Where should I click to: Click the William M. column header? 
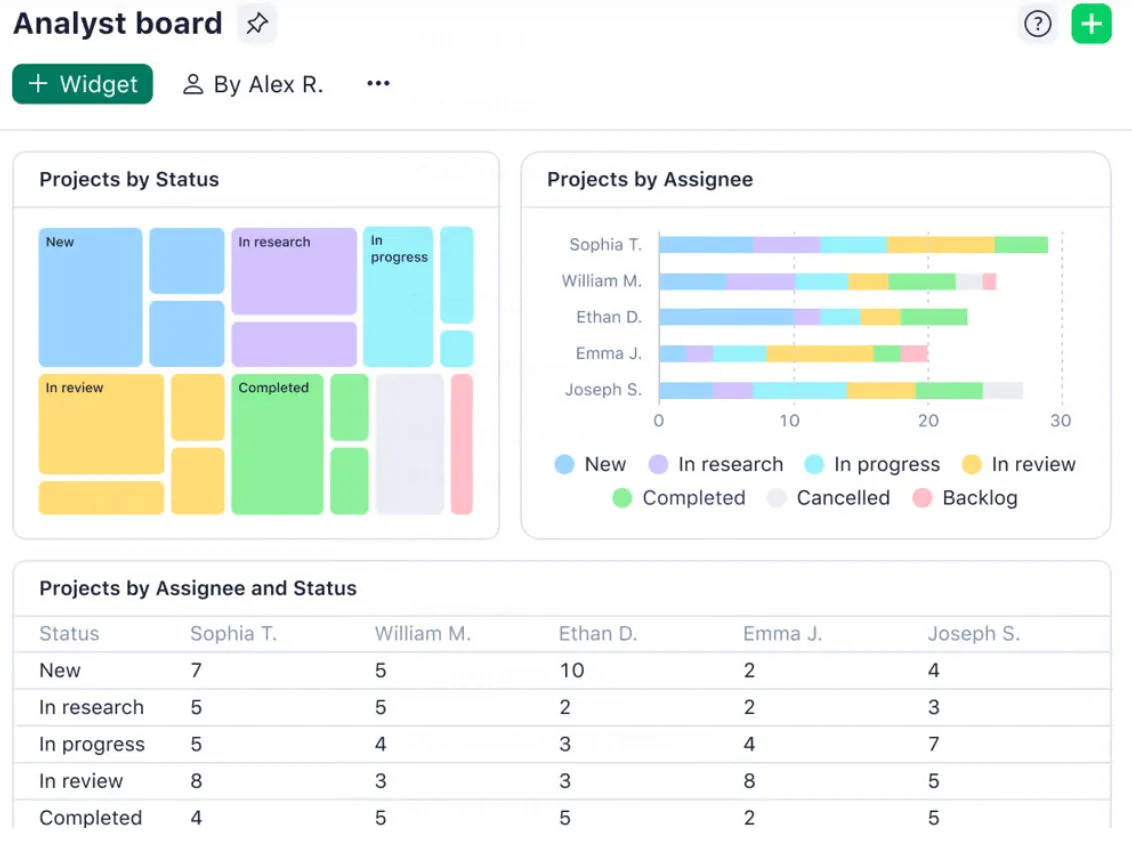422,634
